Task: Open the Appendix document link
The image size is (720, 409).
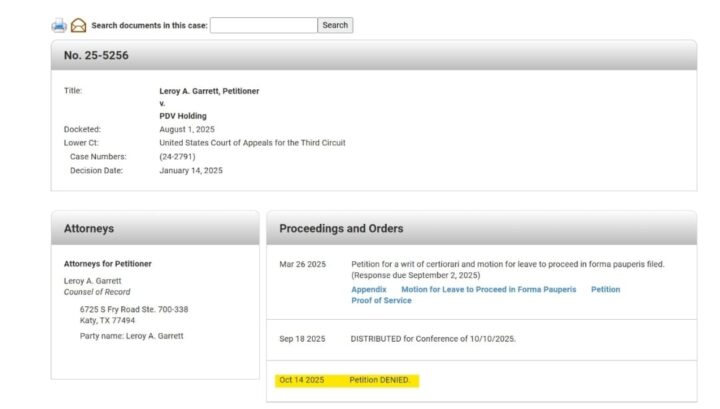Action: [368, 289]
